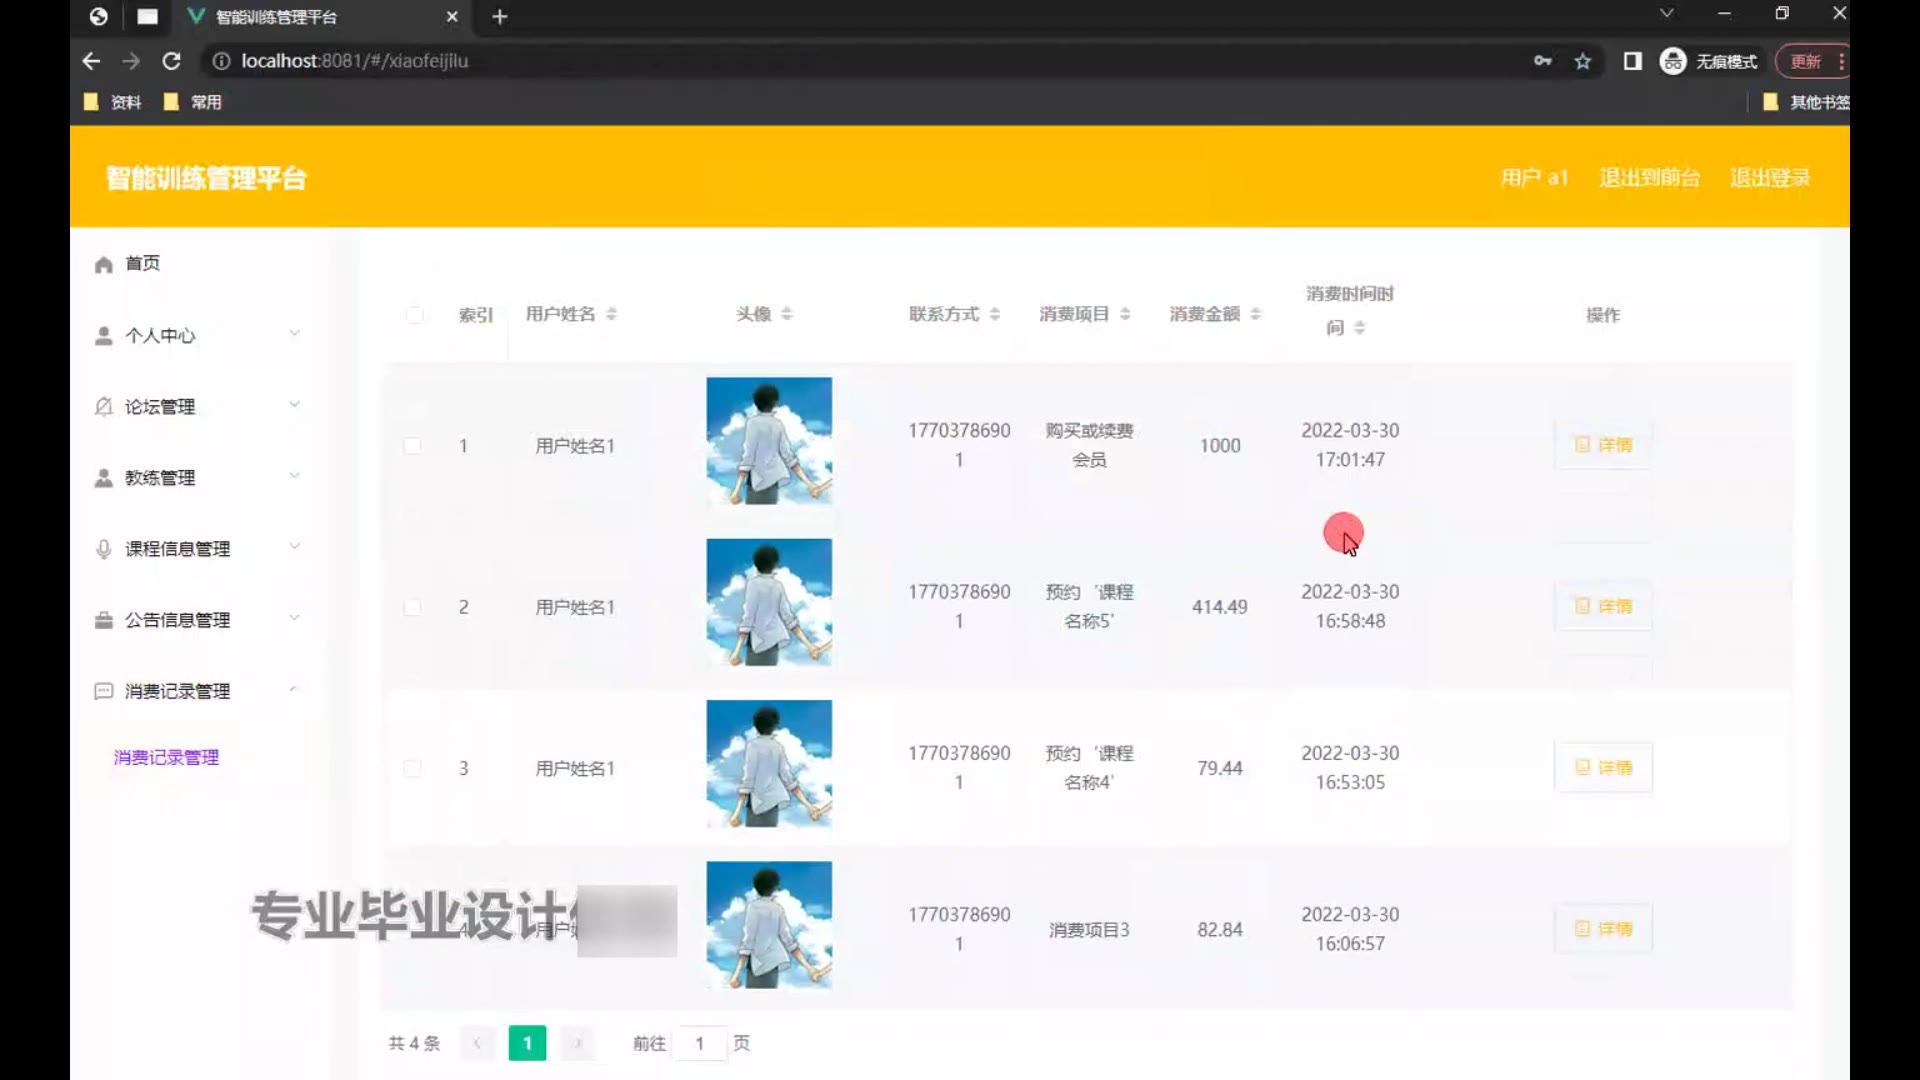
Task: Check the checkbox for row 1
Action: point(412,446)
